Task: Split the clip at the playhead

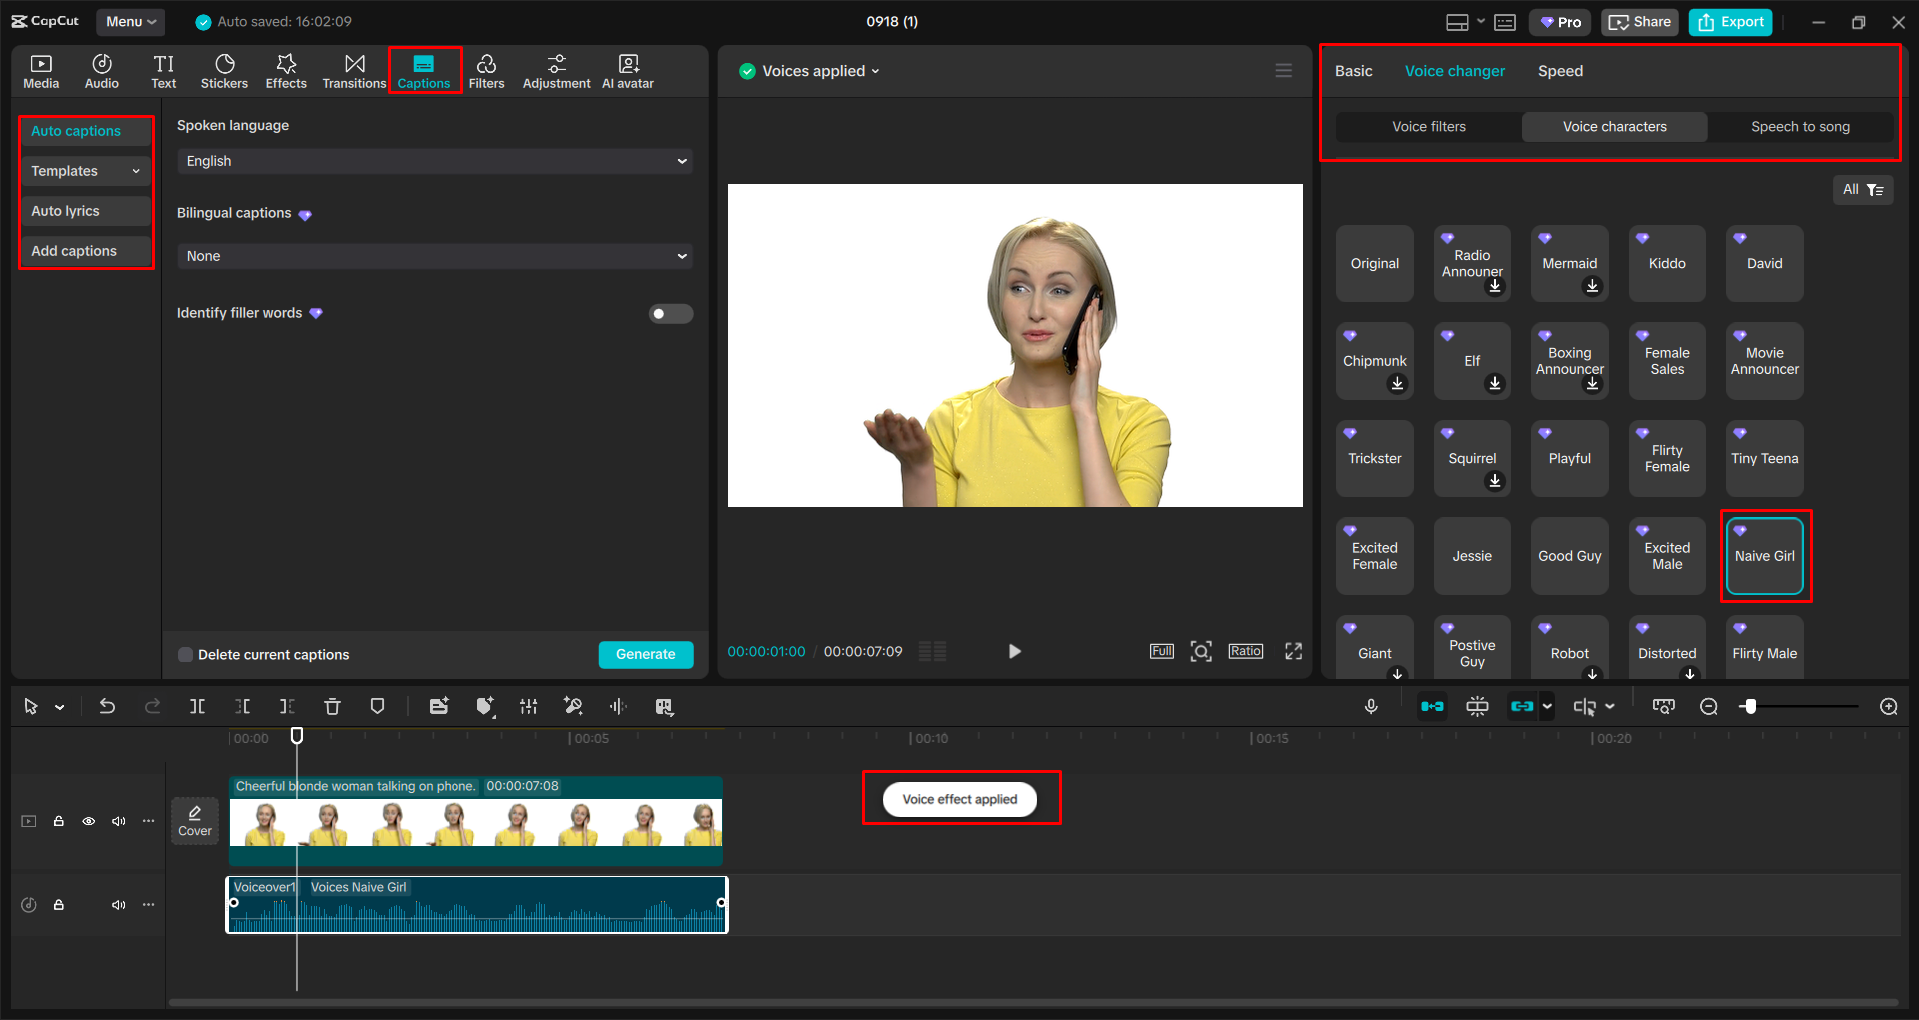Action: coord(197,706)
